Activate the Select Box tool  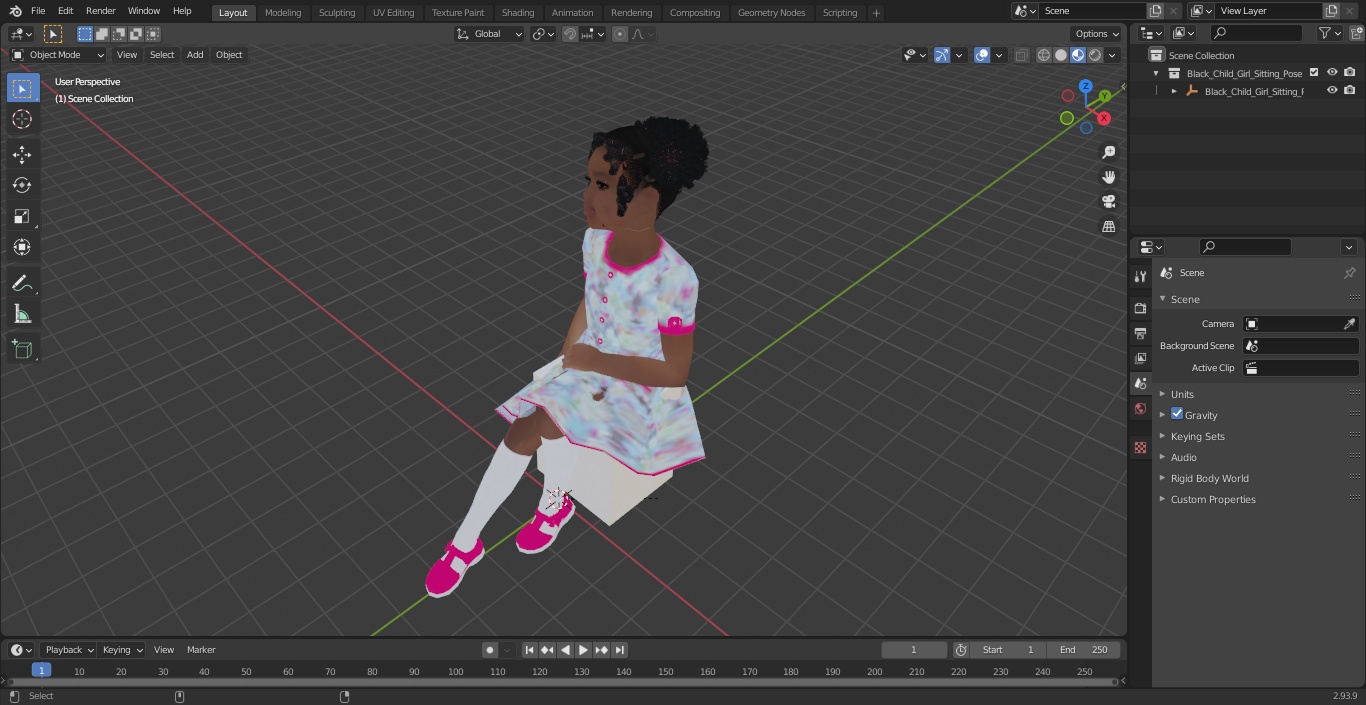pyautogui.click(x=22, y=88)
